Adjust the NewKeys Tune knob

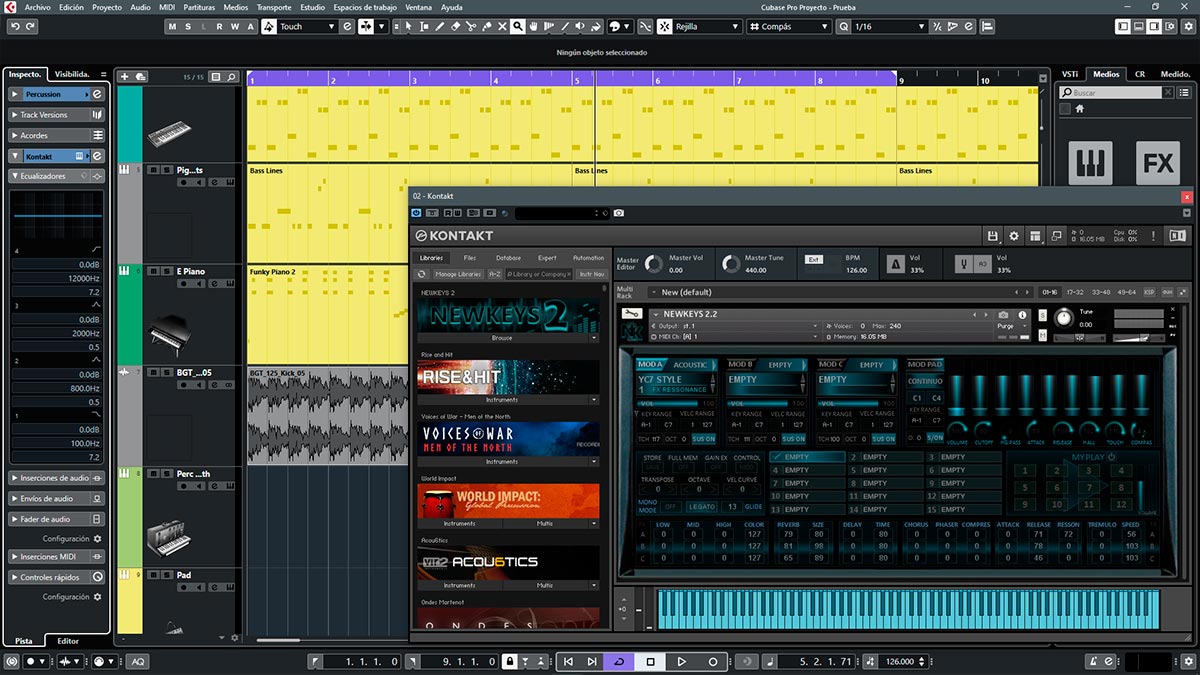1063,318
